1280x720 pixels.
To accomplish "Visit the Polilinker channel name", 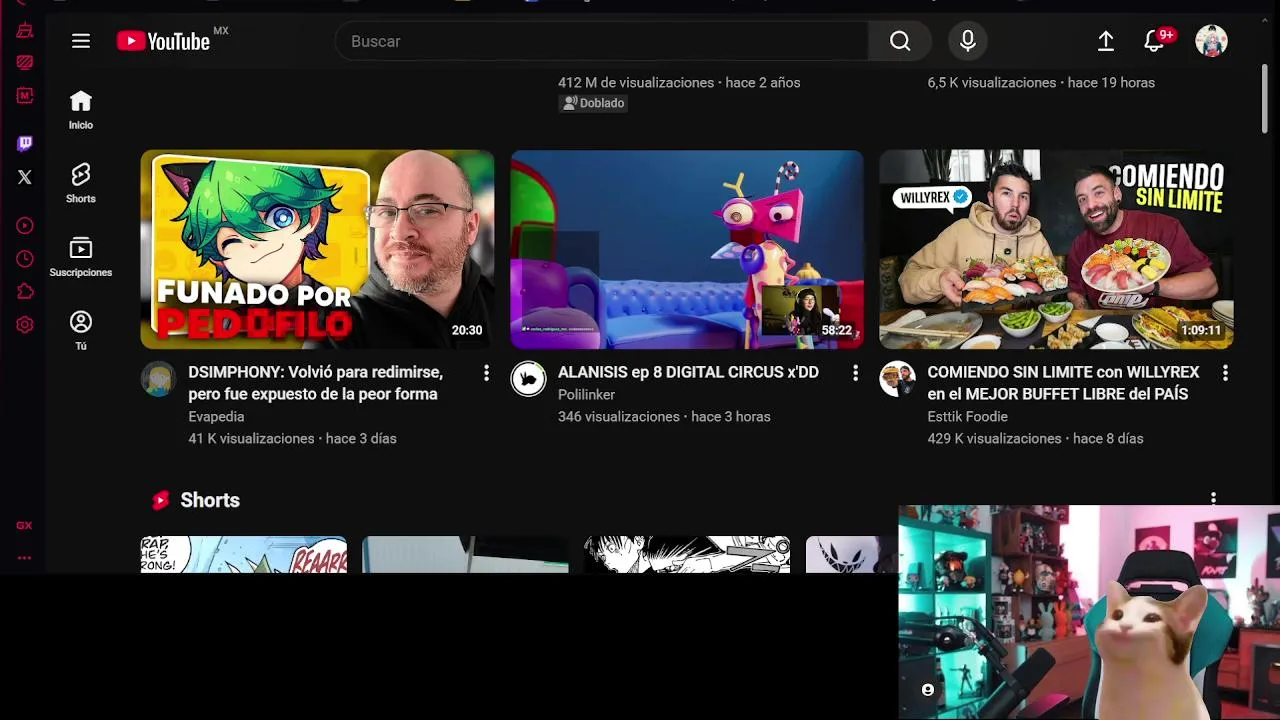I will coord(586,394).
